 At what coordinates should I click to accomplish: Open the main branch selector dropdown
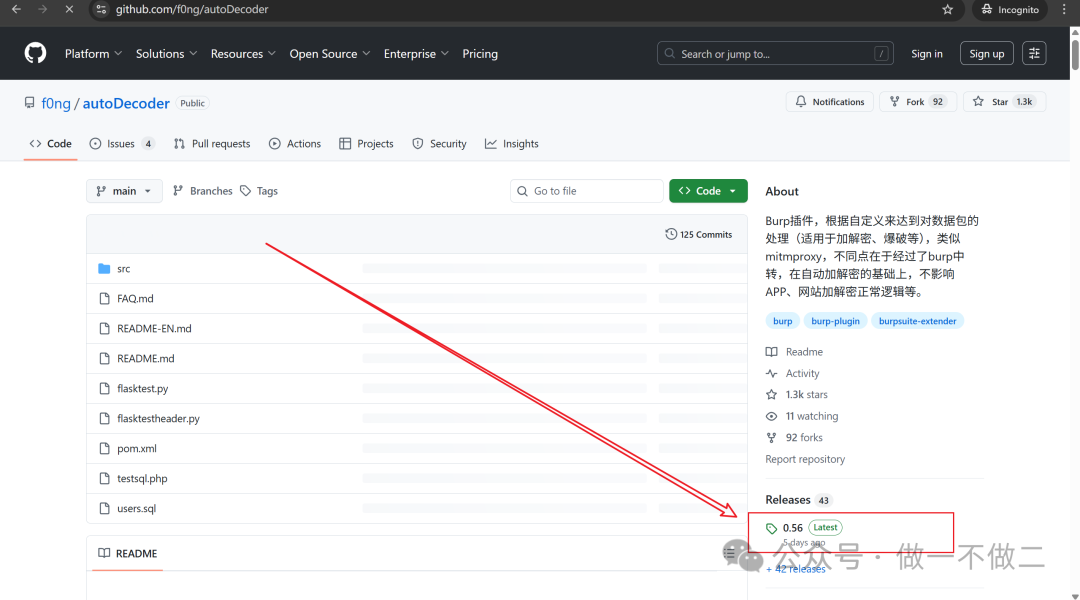[x=124, y=191]
